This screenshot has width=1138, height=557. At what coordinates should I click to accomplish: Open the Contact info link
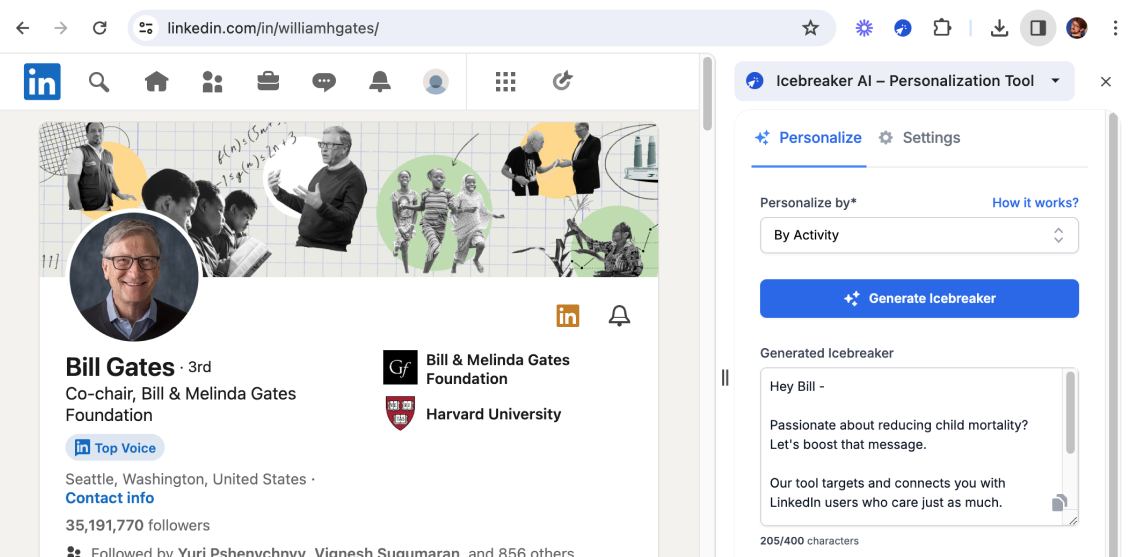(110, 498)
